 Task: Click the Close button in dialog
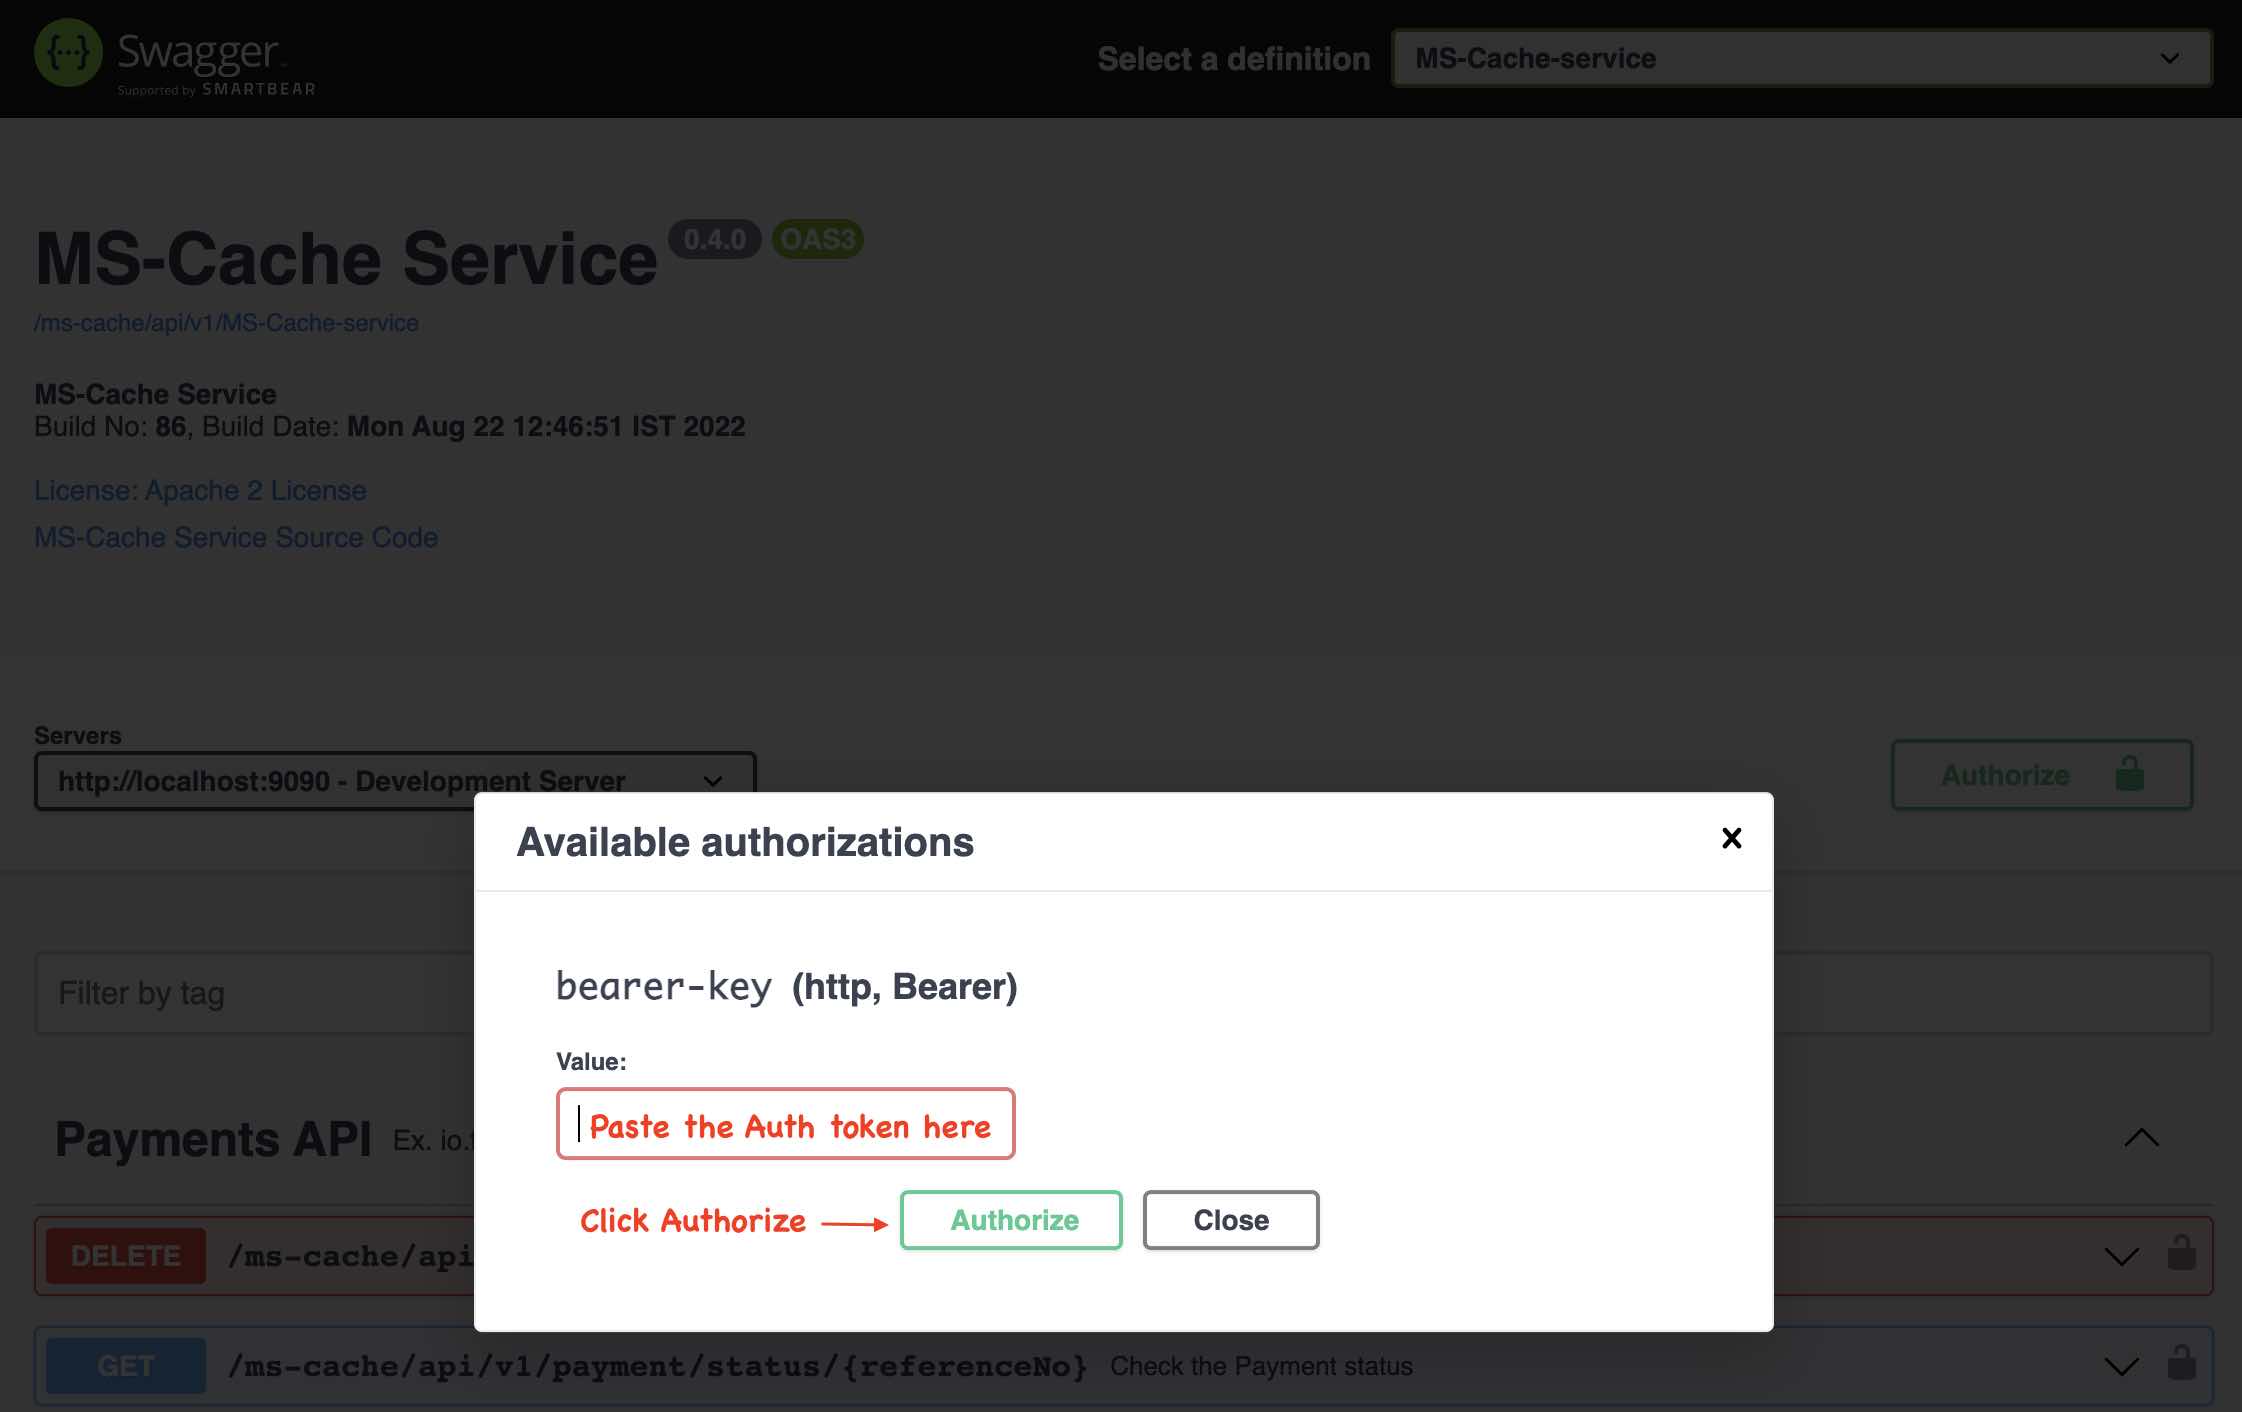1231,1220
